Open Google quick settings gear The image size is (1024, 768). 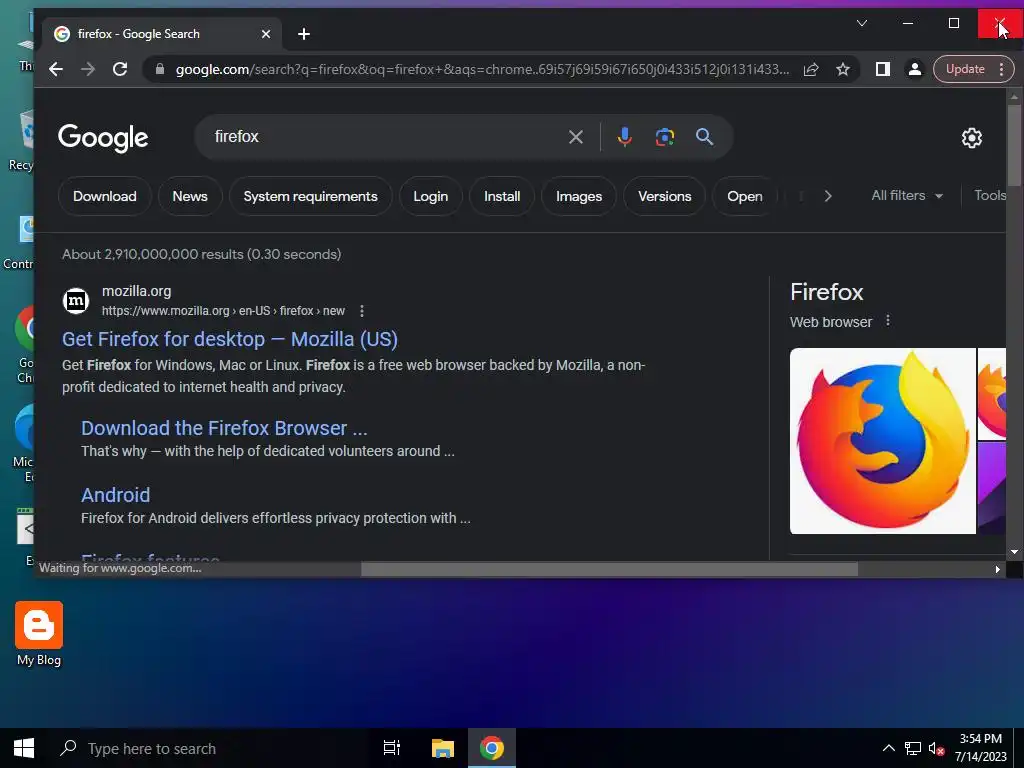[972, 138]
